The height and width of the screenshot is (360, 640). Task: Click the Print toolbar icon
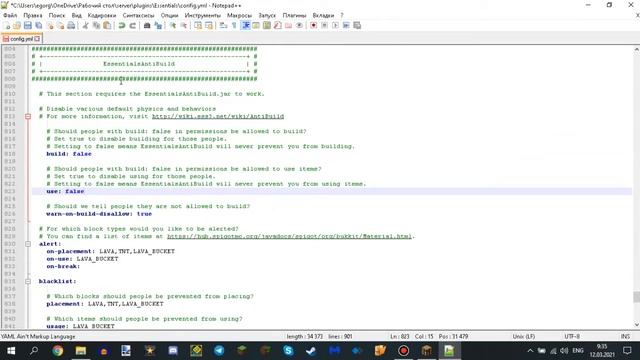click(71, 26)
